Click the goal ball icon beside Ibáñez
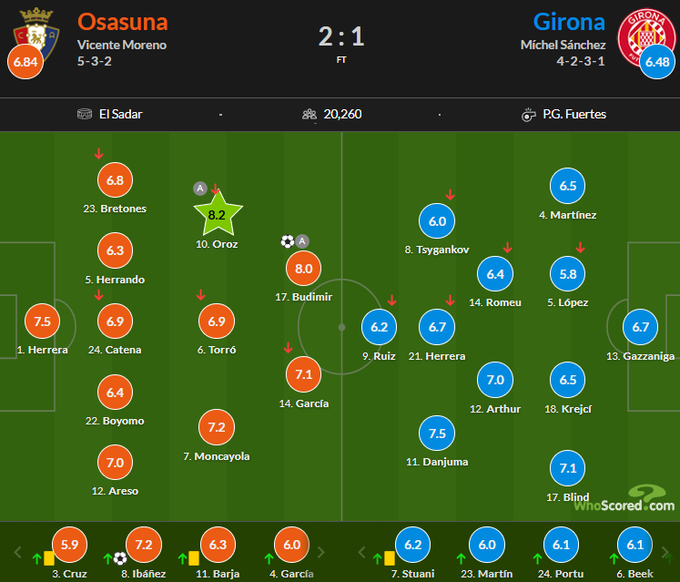Viewport: 680px width, 582px height. pyautogui.click(x=120, y=557)
